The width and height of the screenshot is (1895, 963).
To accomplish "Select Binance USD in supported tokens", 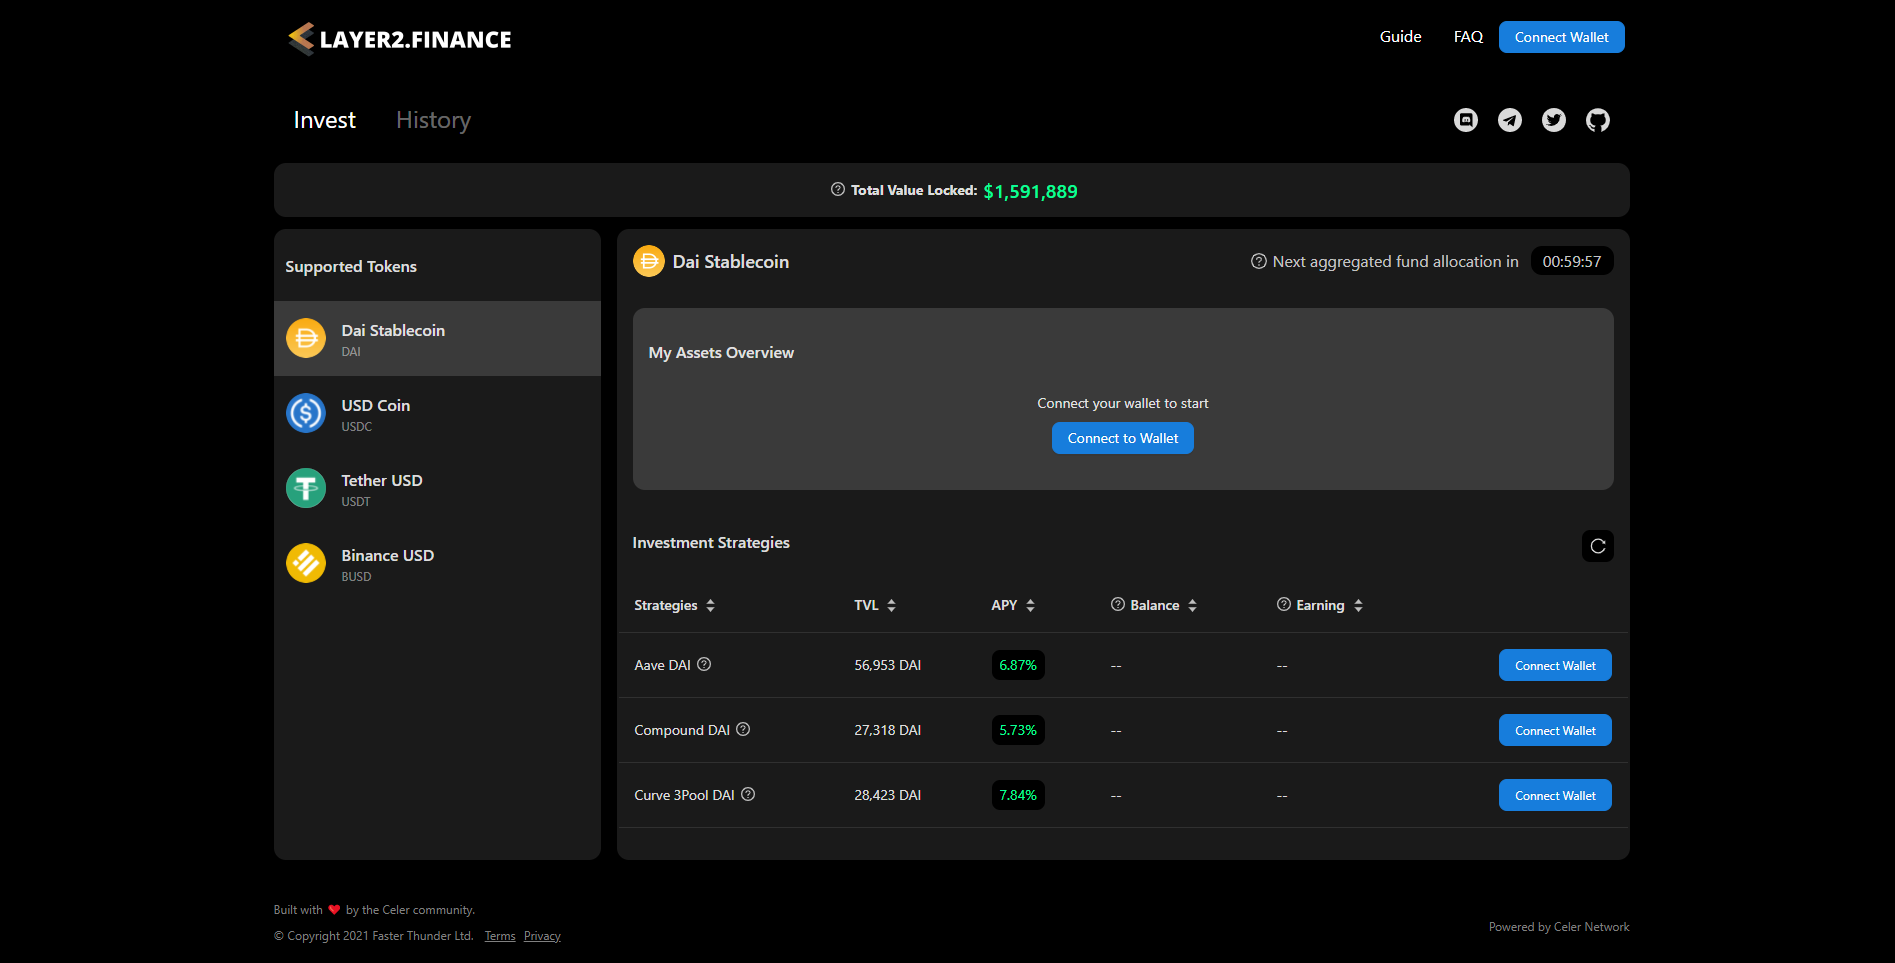I will tap(437, 563).
